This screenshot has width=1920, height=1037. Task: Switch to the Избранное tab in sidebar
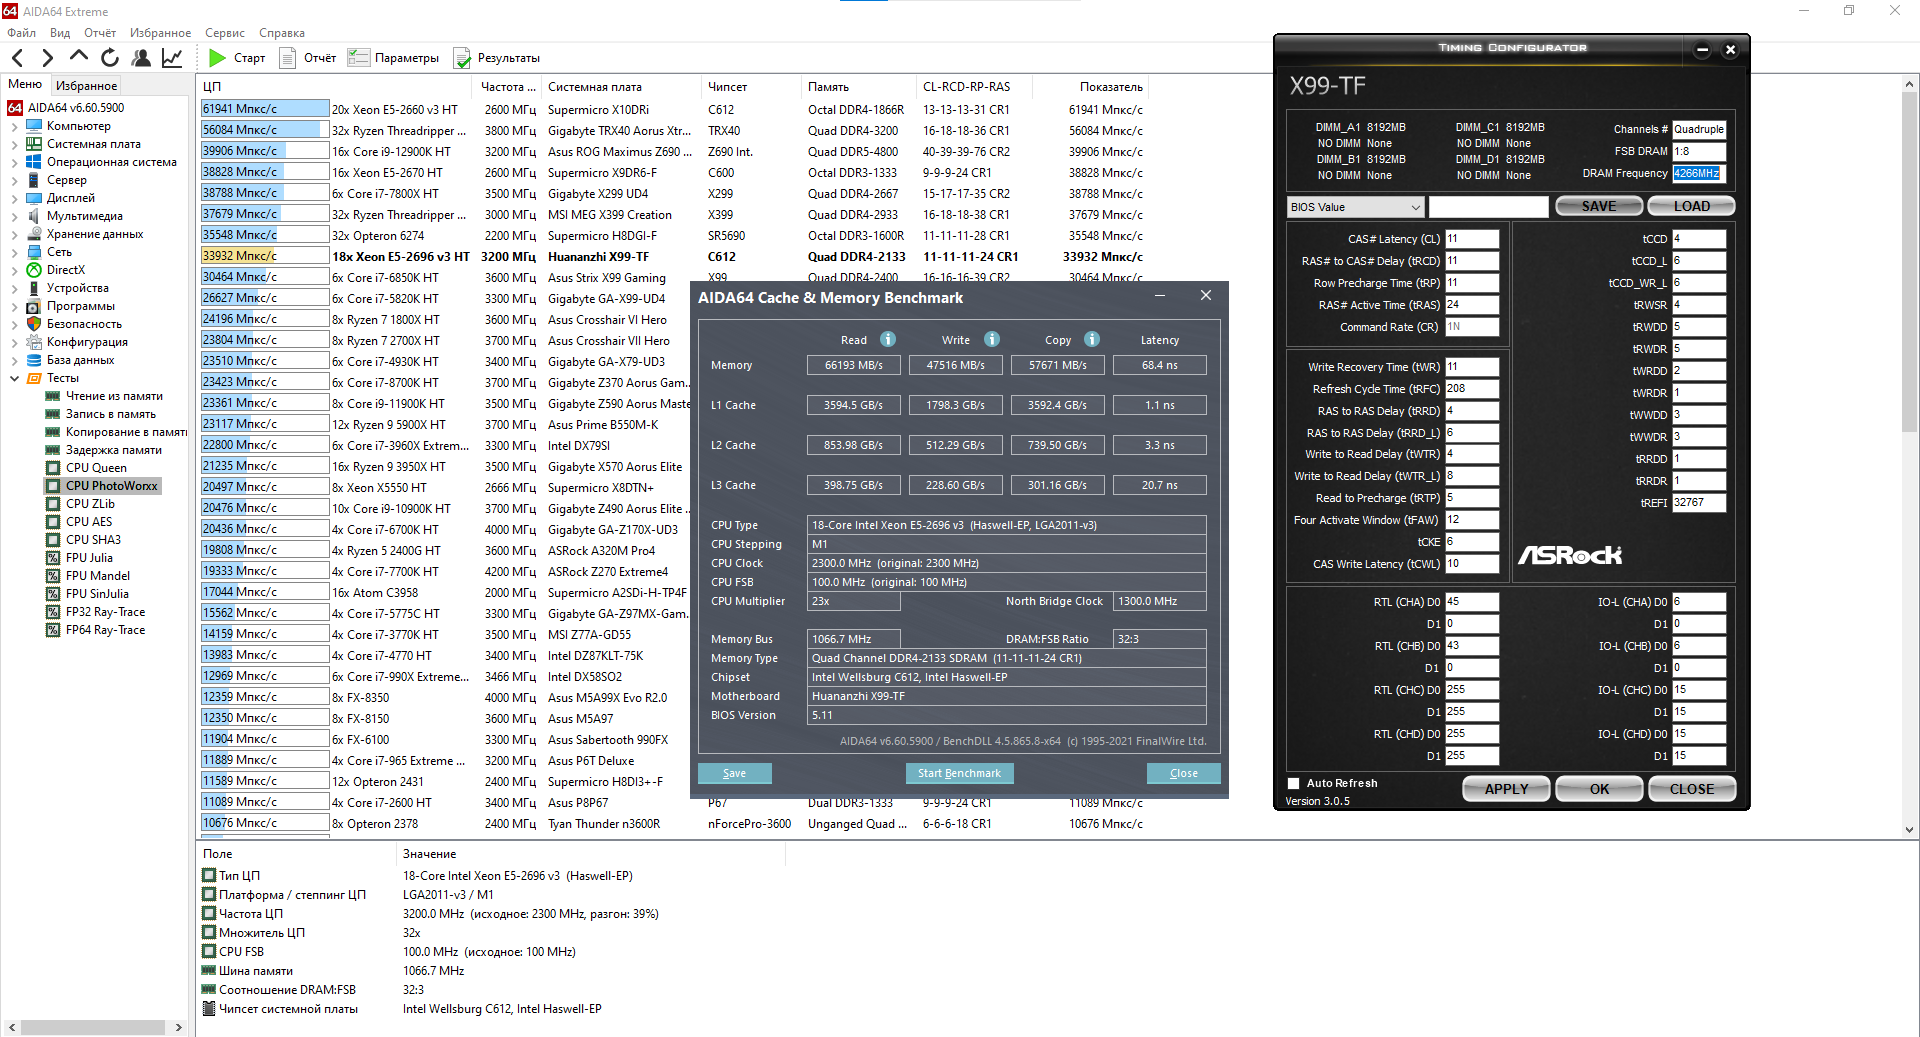[x=86, y=86]
